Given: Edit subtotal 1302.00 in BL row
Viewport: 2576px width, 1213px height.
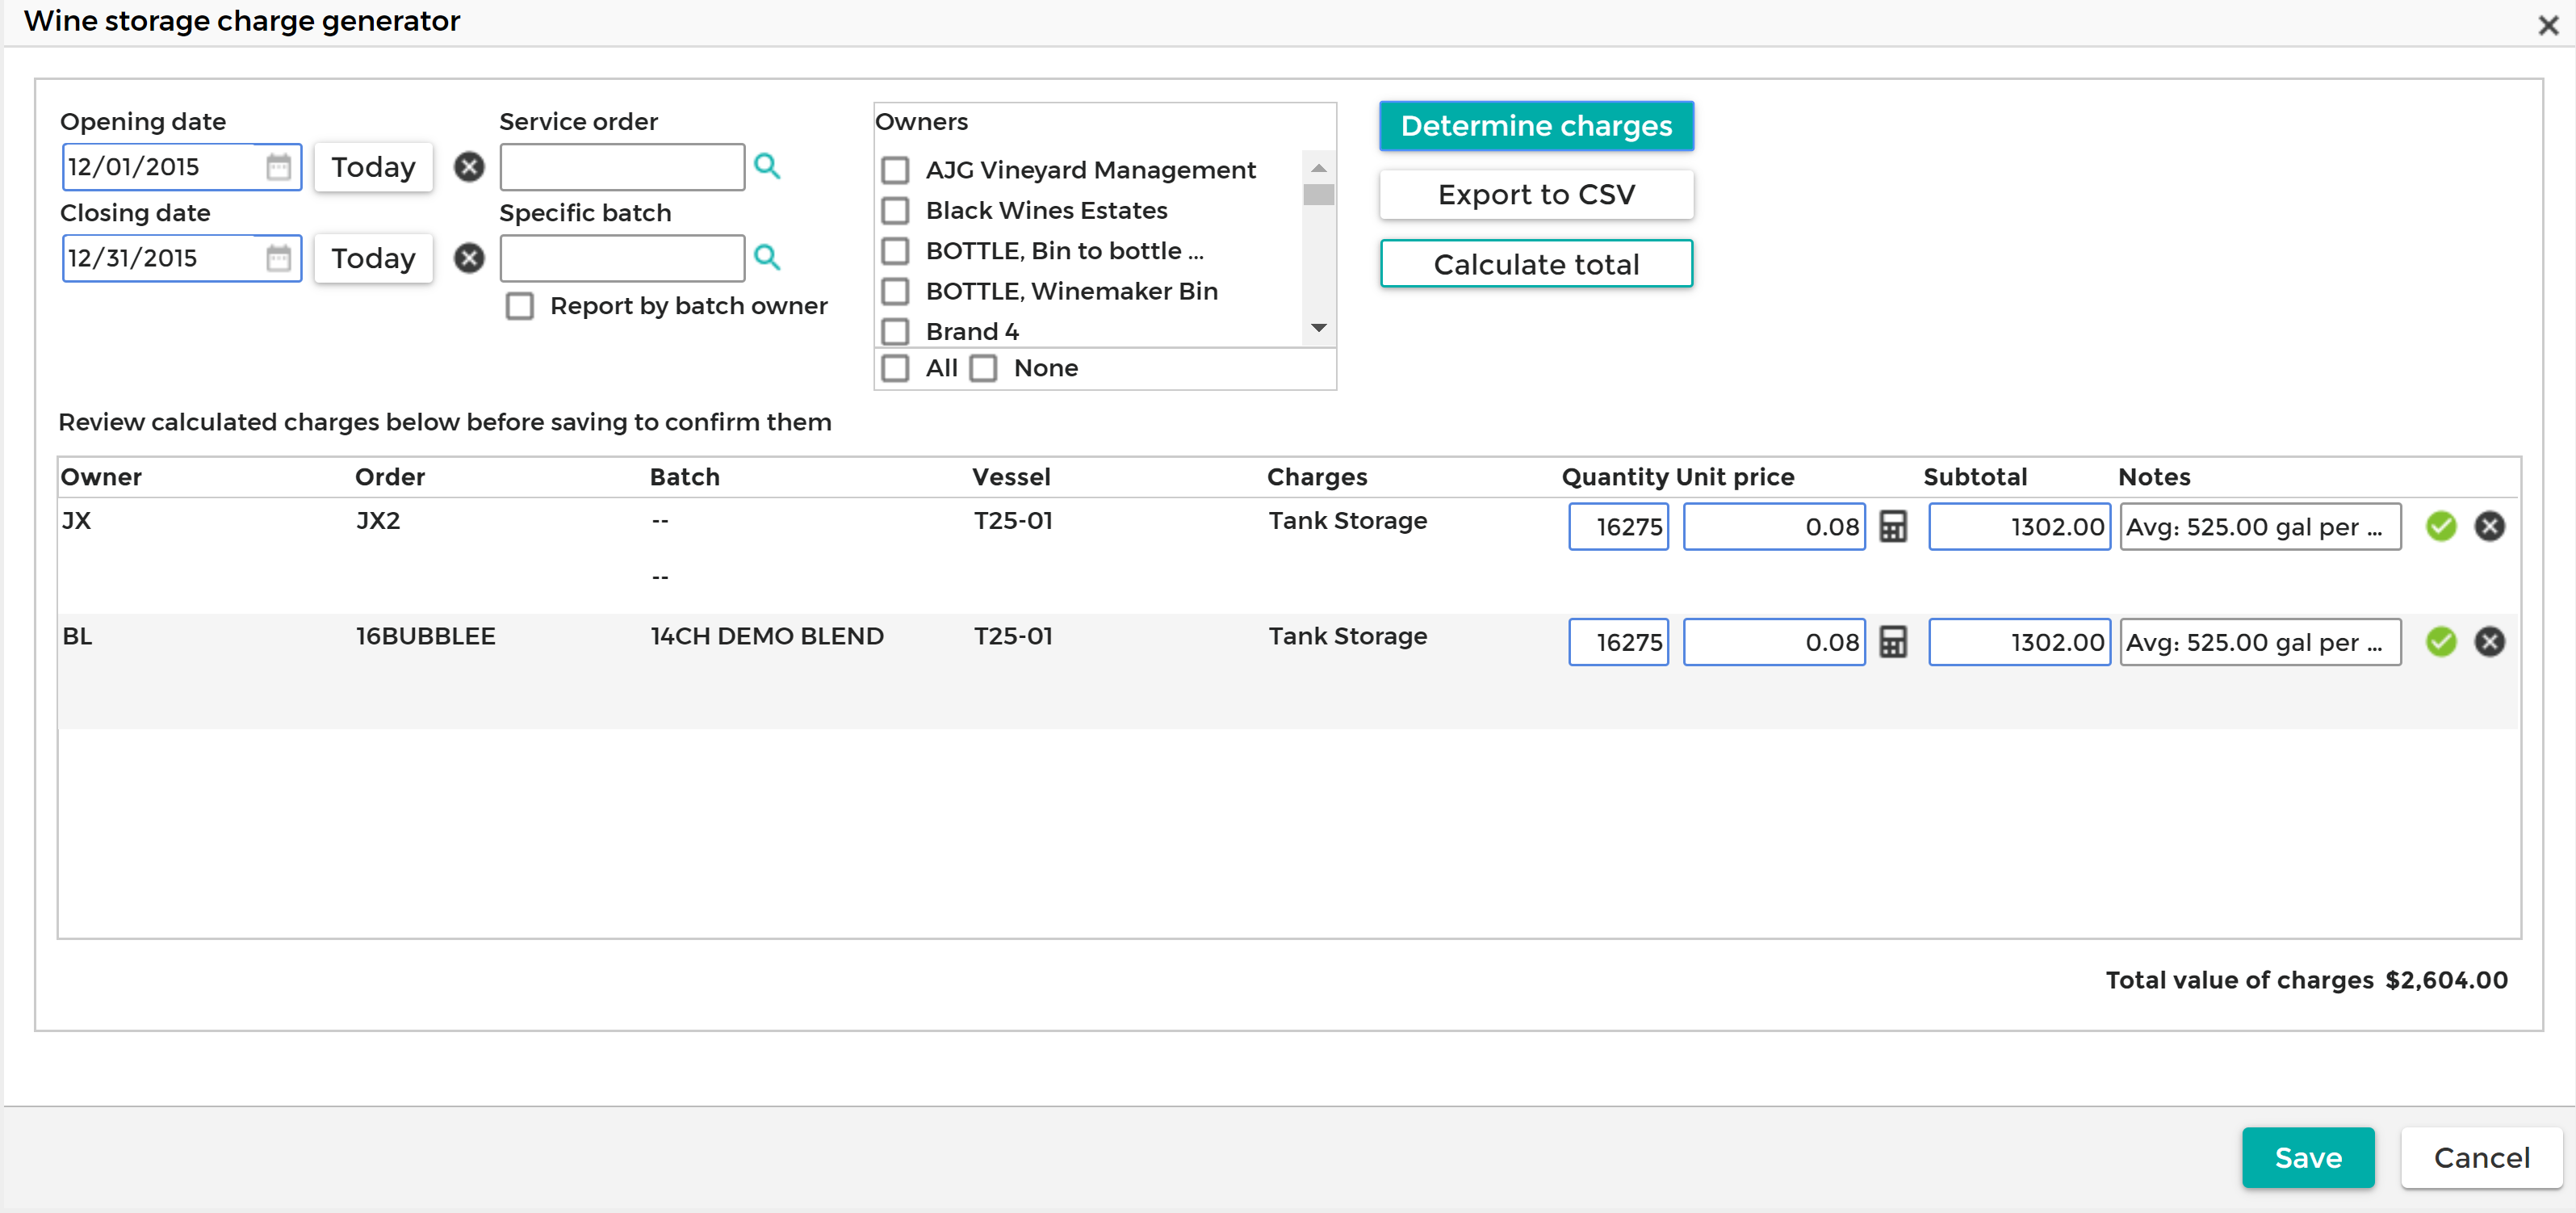Looking at the screenshot, I should click(x=2019, y=642).
